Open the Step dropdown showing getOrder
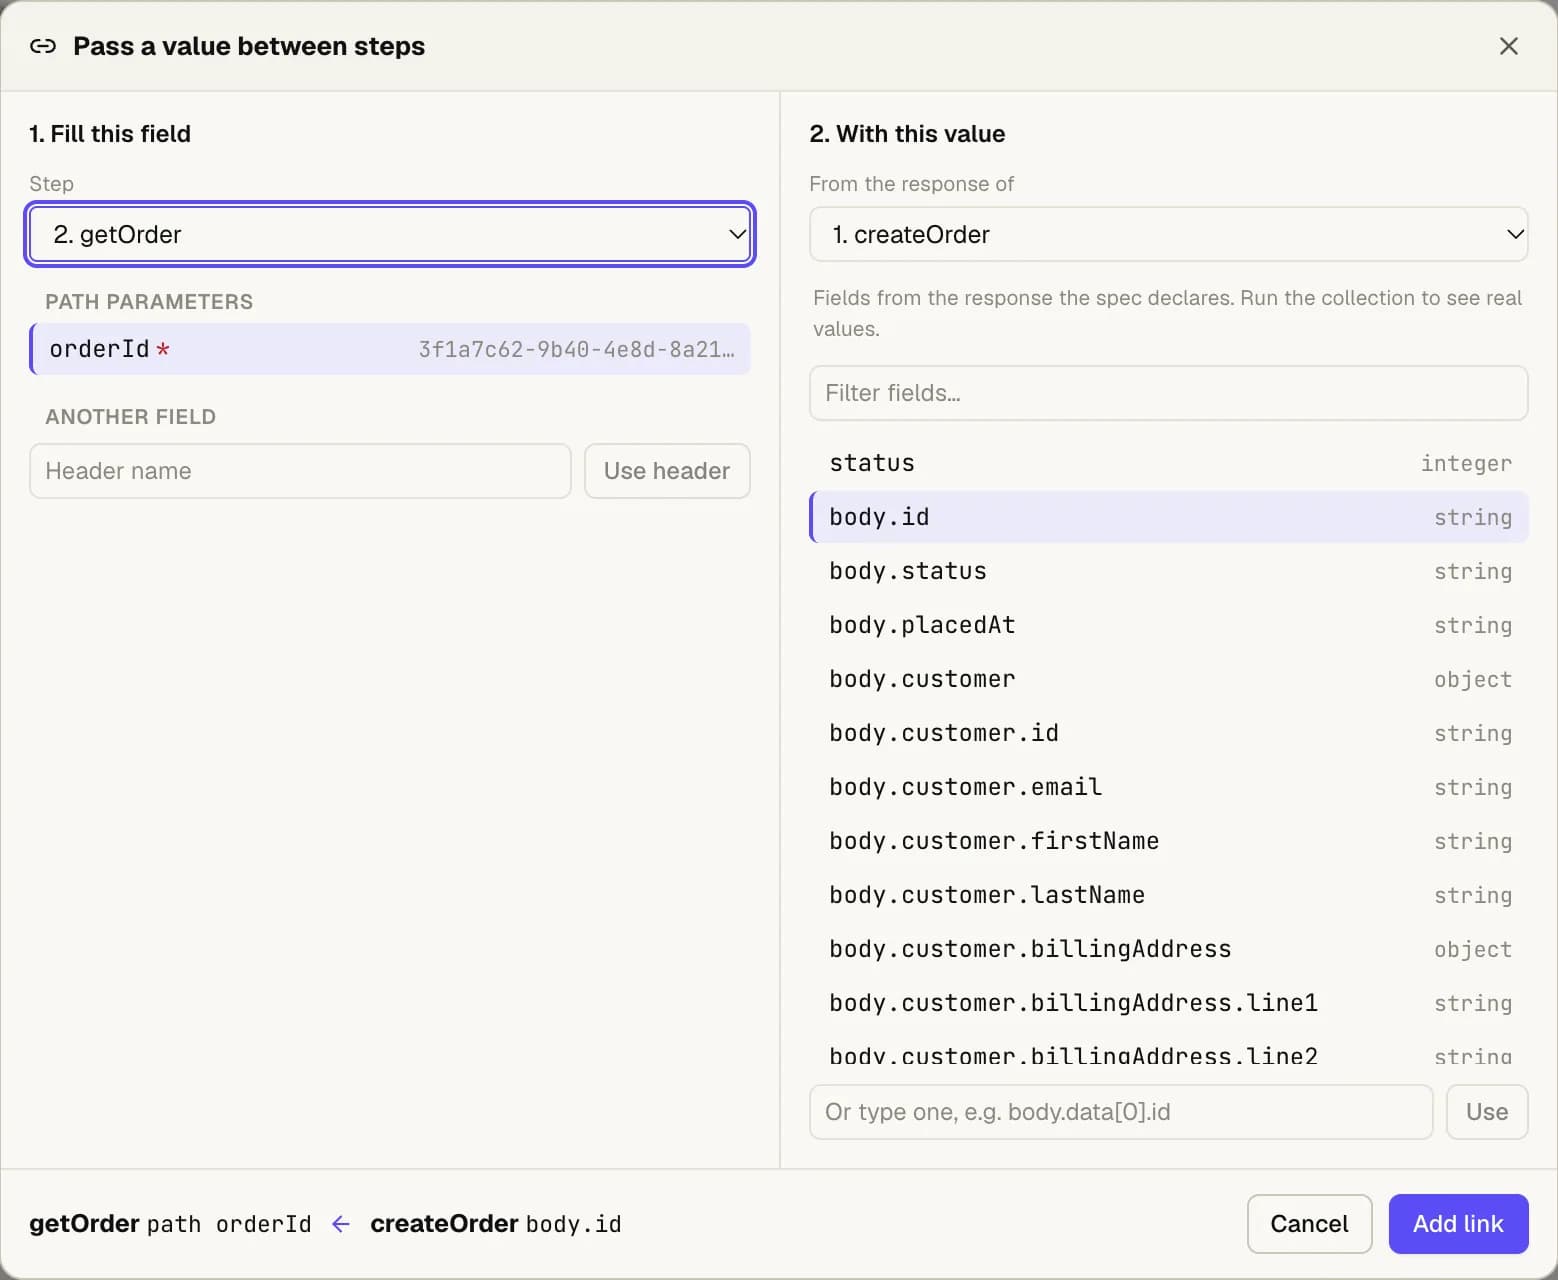This screenshot has width=1558, height=1280. click(x=390, y=234)
